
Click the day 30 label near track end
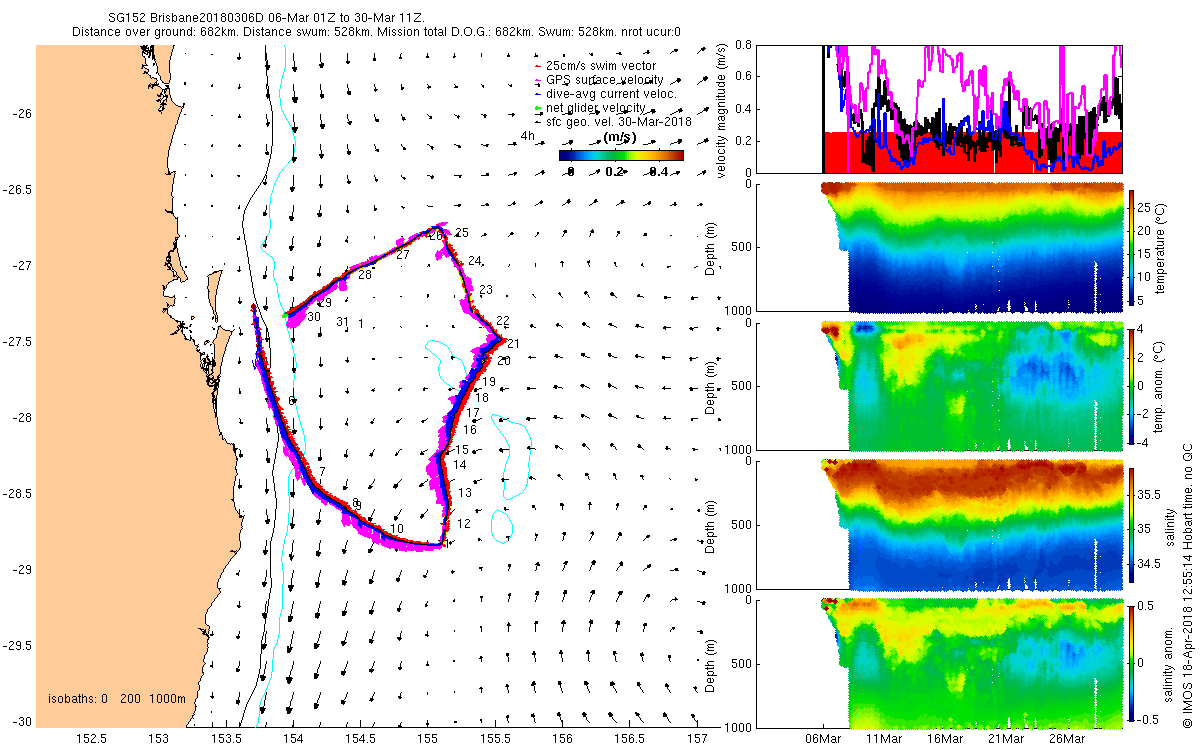pos(314,317)
